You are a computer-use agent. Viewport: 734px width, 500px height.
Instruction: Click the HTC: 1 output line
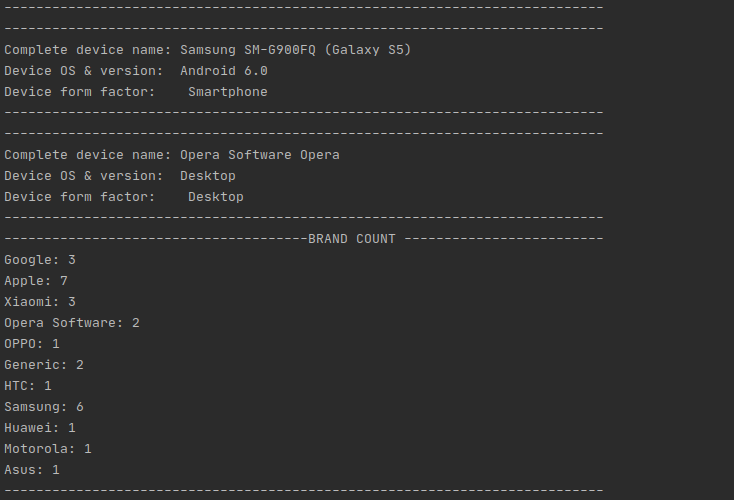[28, 386]
